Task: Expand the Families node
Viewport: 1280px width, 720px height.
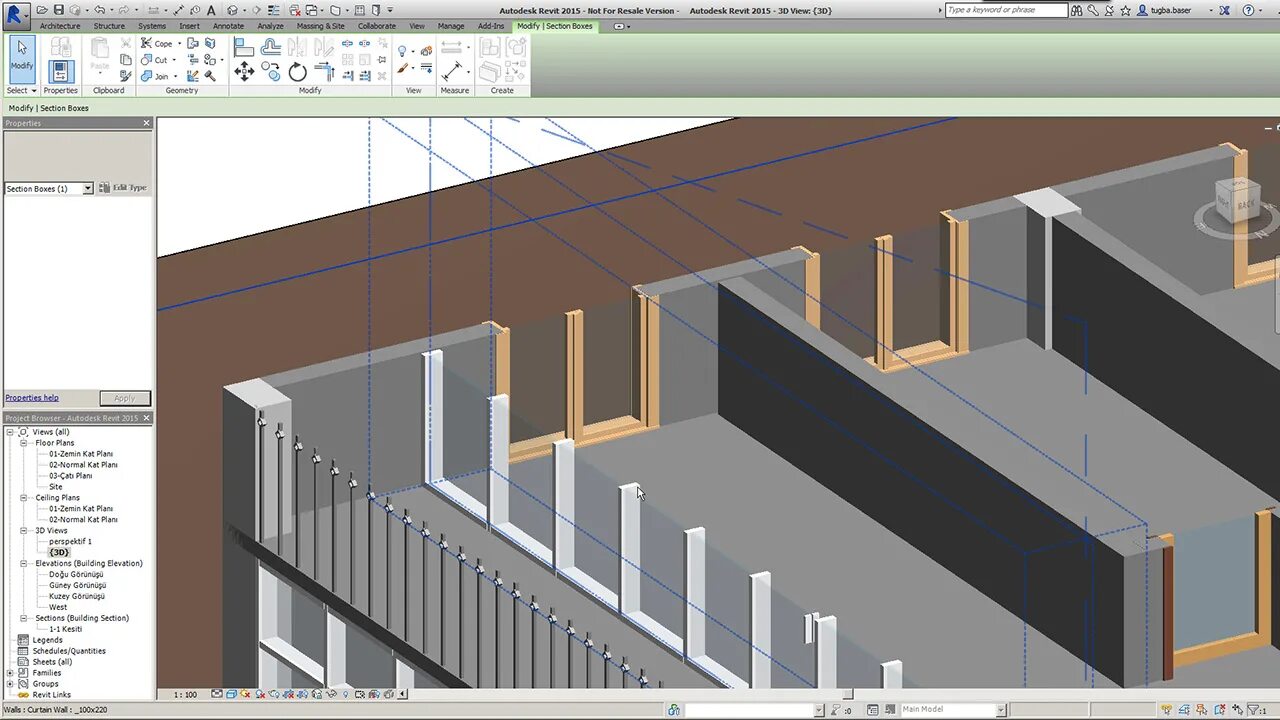Action: pos(10,673)
